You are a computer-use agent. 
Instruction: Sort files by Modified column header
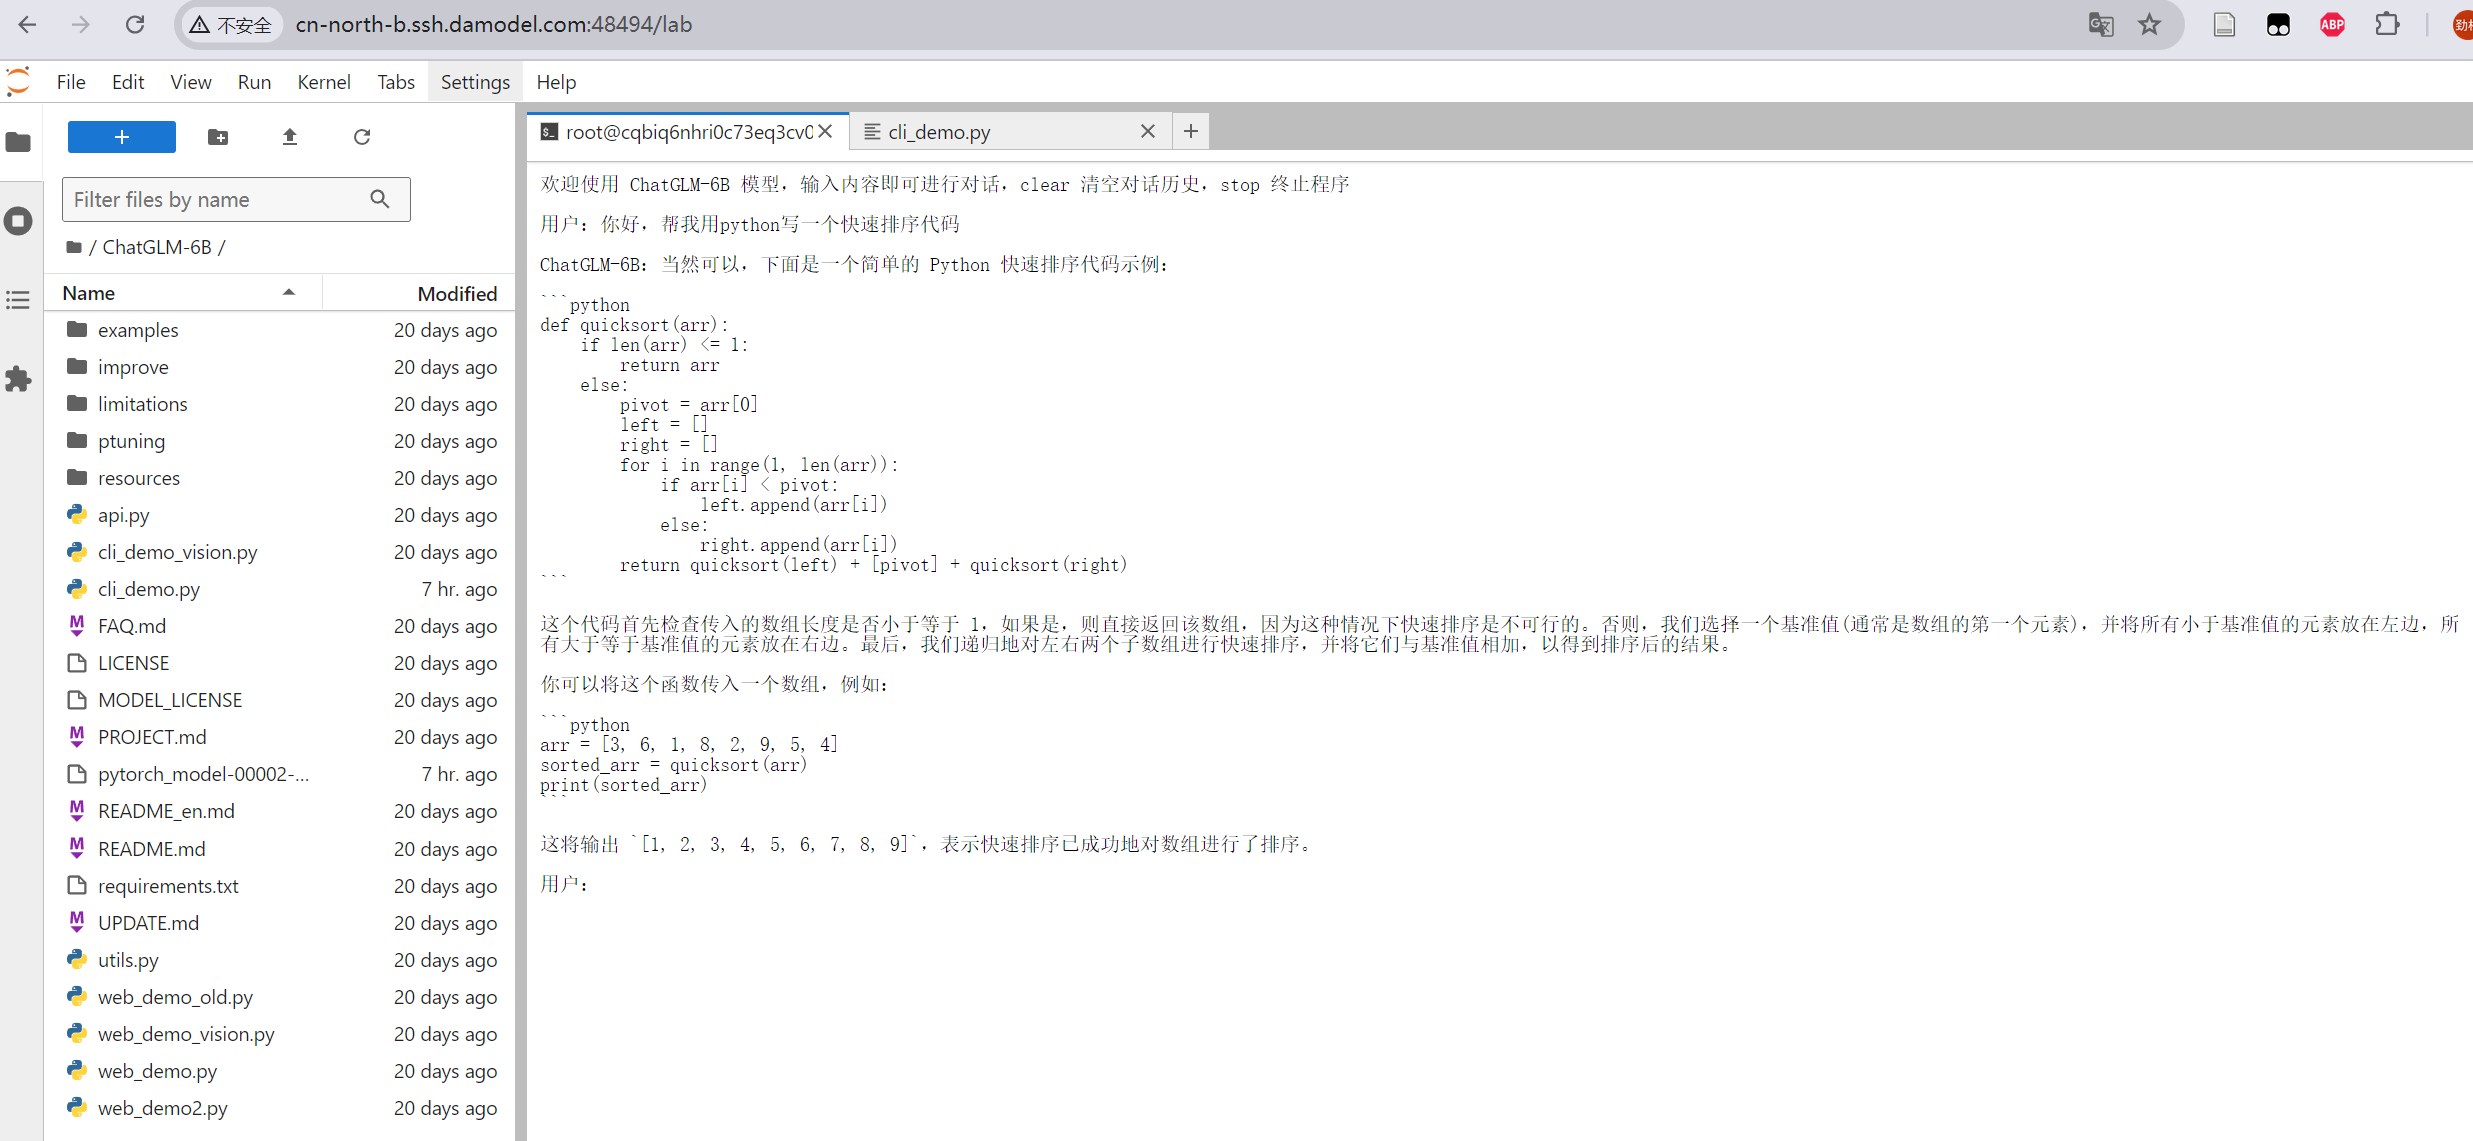(456, 293)
